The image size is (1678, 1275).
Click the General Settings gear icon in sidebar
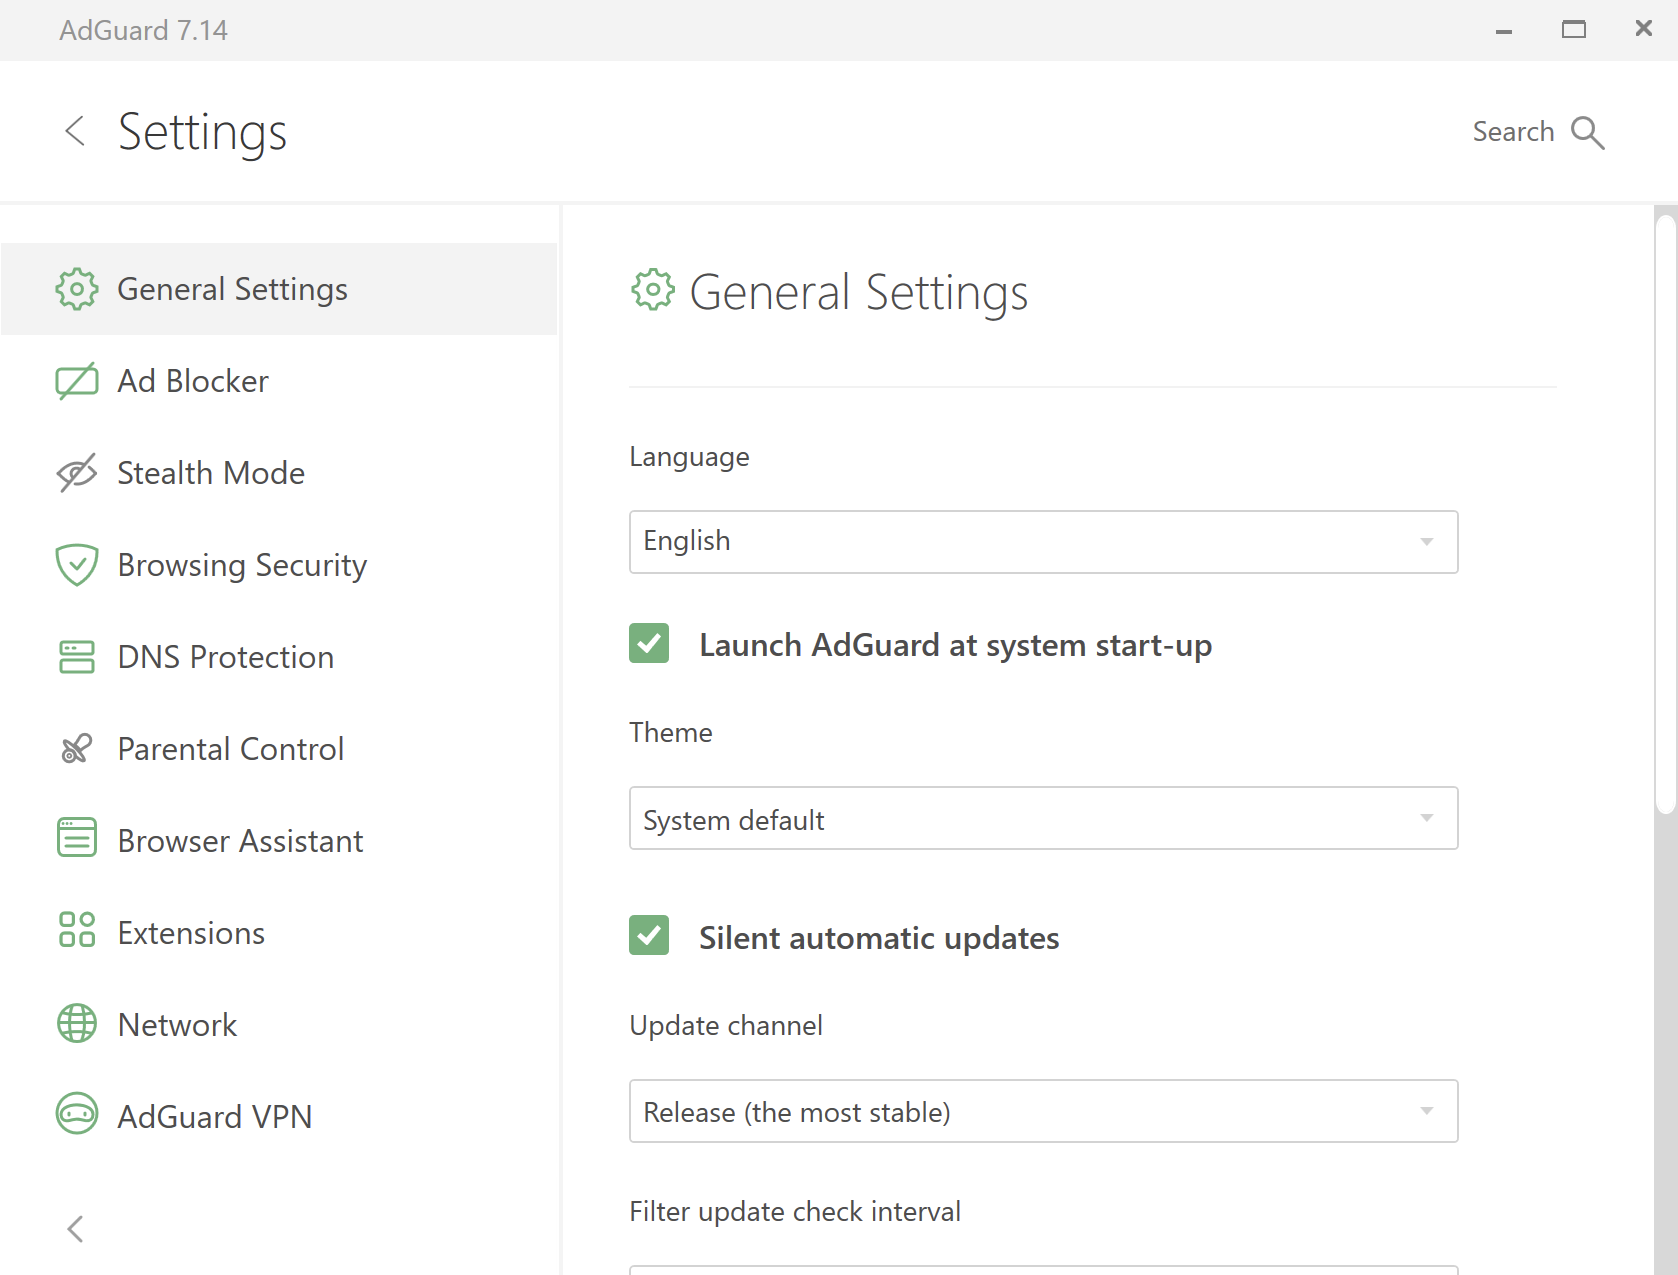[x=77, y=289]
